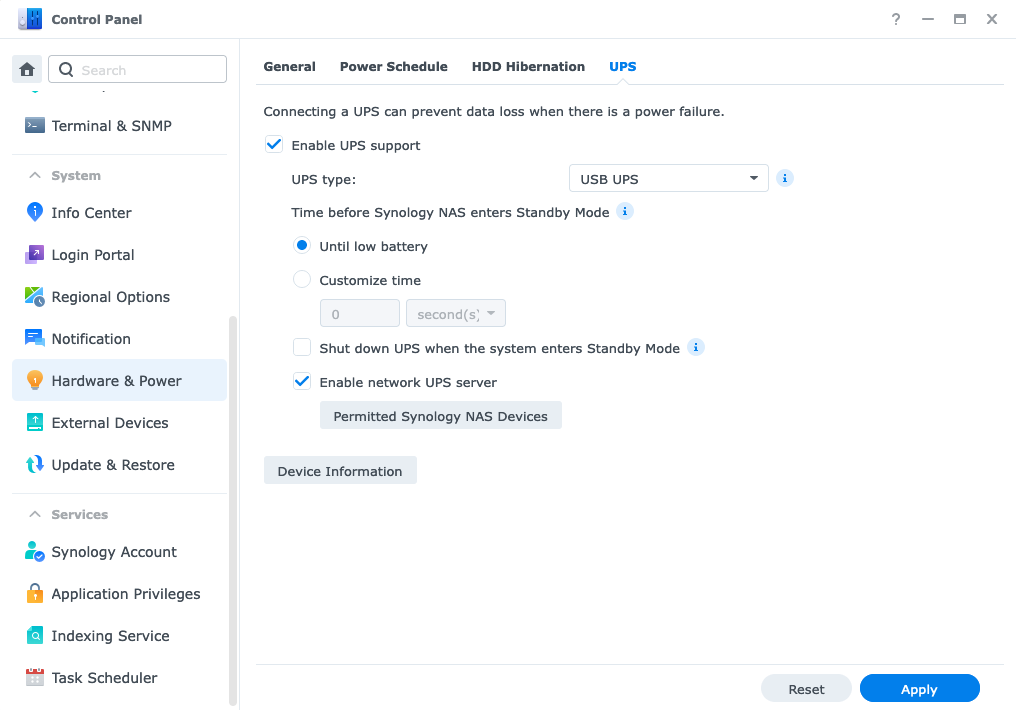Open Info Center from sidebar icon
Image resolution: width=1016 pixels, height=710 pixels.
coord(35,213)
